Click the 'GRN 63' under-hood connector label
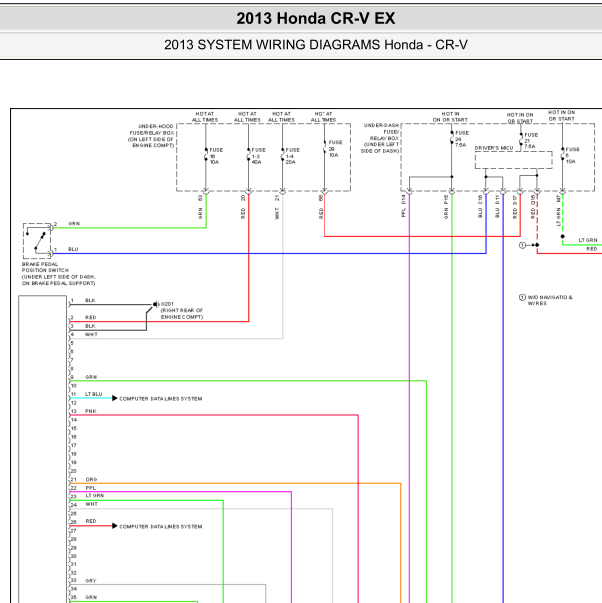The height and width of the screenshot is (603, 602). point(200,207)
